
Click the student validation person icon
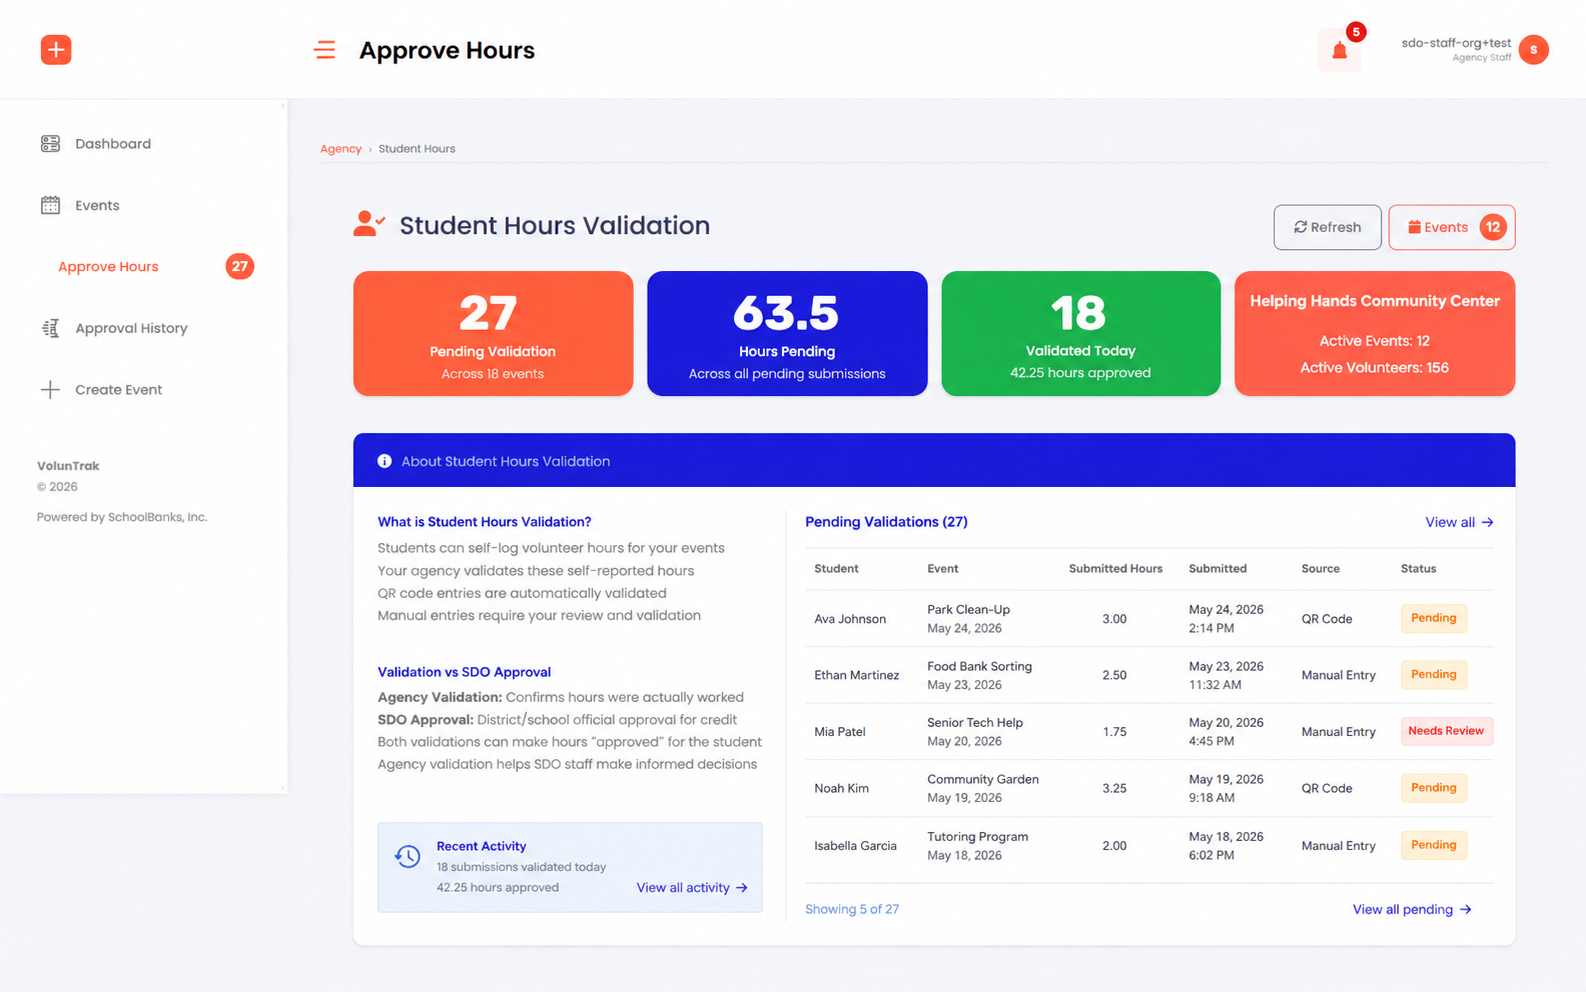(x=369, y=224)
